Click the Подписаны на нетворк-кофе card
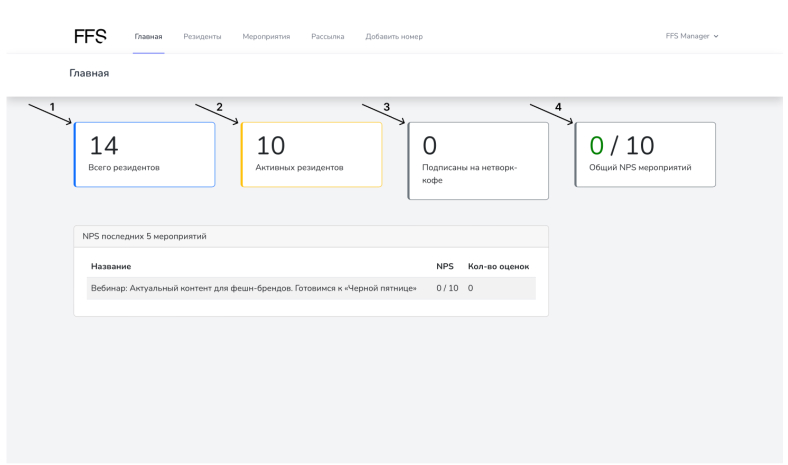 (x=479, y=160)
